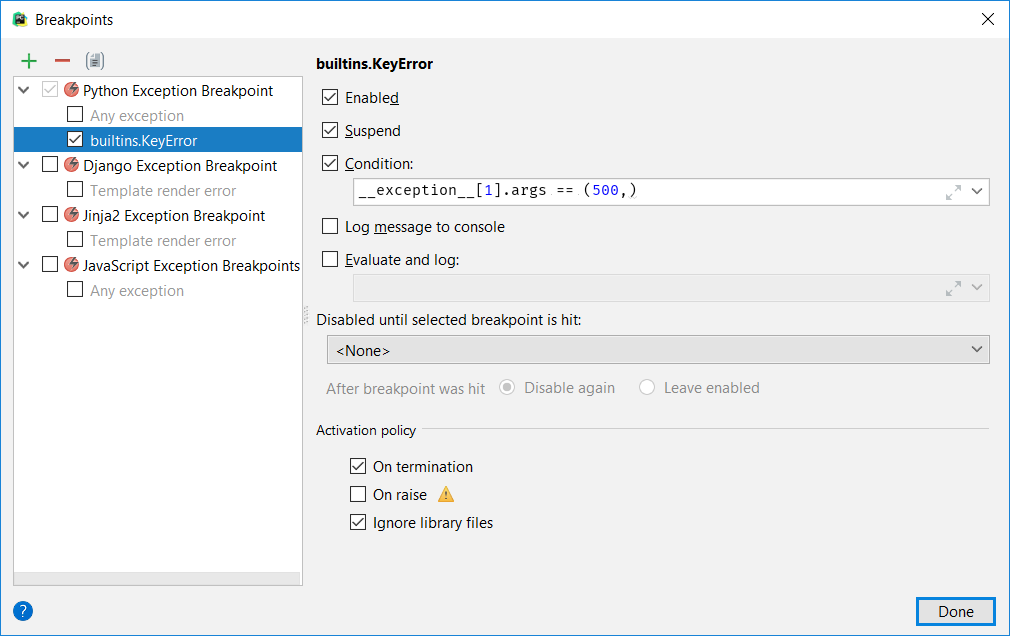Open the Evaluate and log history dropdown
1010x636 pixels.
click(977, 287)
